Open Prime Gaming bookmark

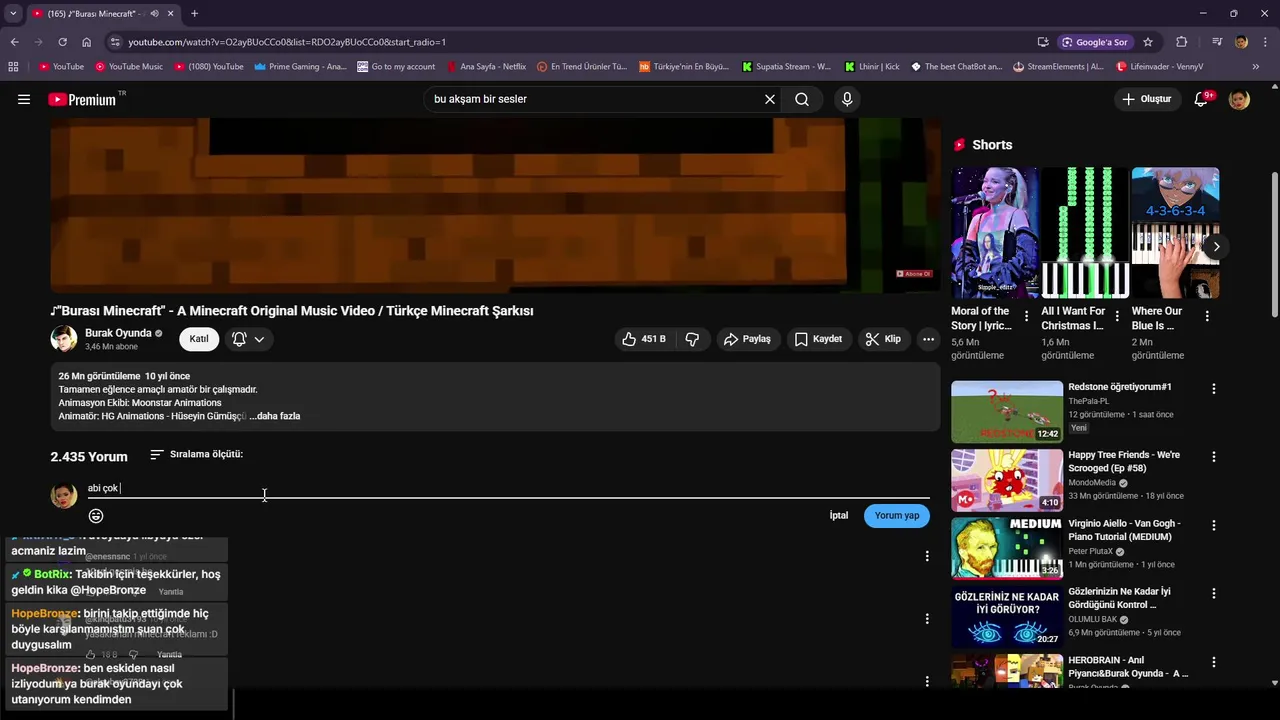pos(300,67)
